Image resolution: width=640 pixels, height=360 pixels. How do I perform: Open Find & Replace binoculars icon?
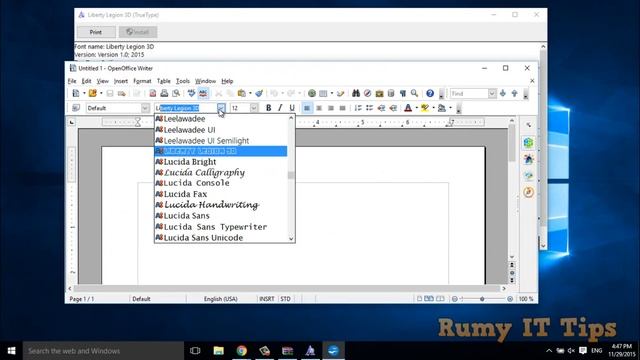[x=356, y=93]
